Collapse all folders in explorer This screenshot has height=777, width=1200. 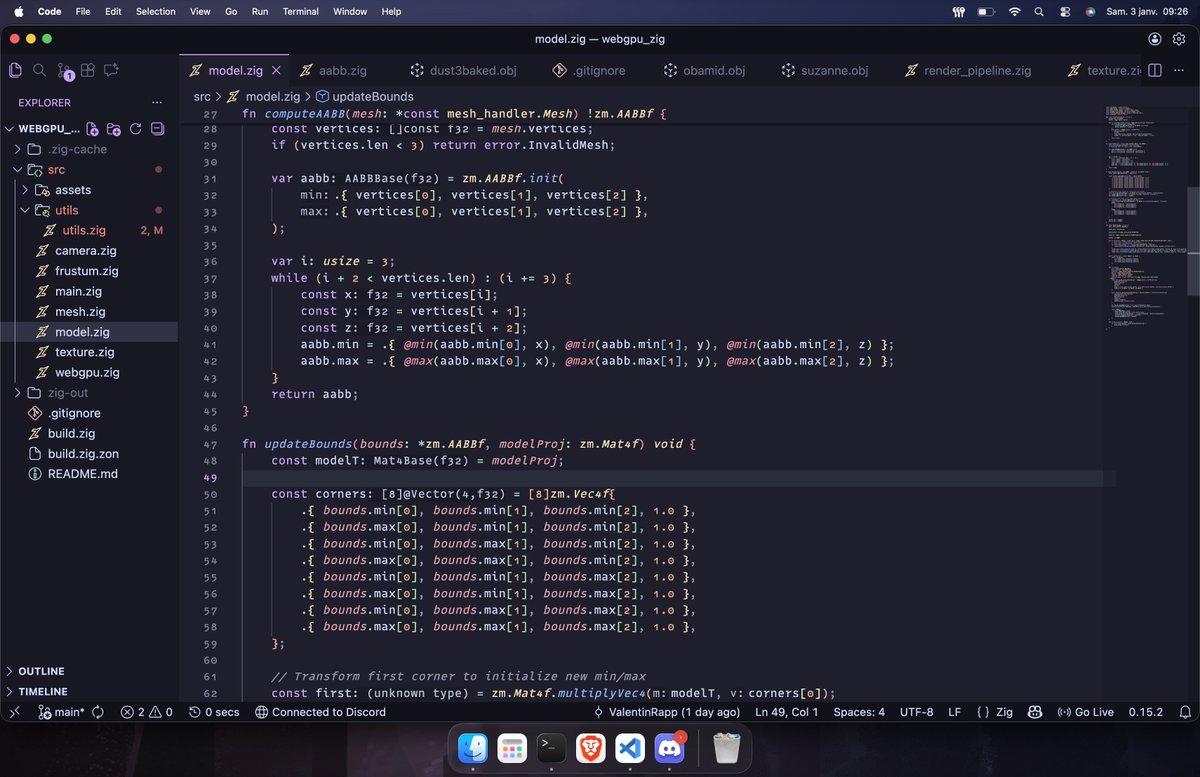(x=157, y=129)
